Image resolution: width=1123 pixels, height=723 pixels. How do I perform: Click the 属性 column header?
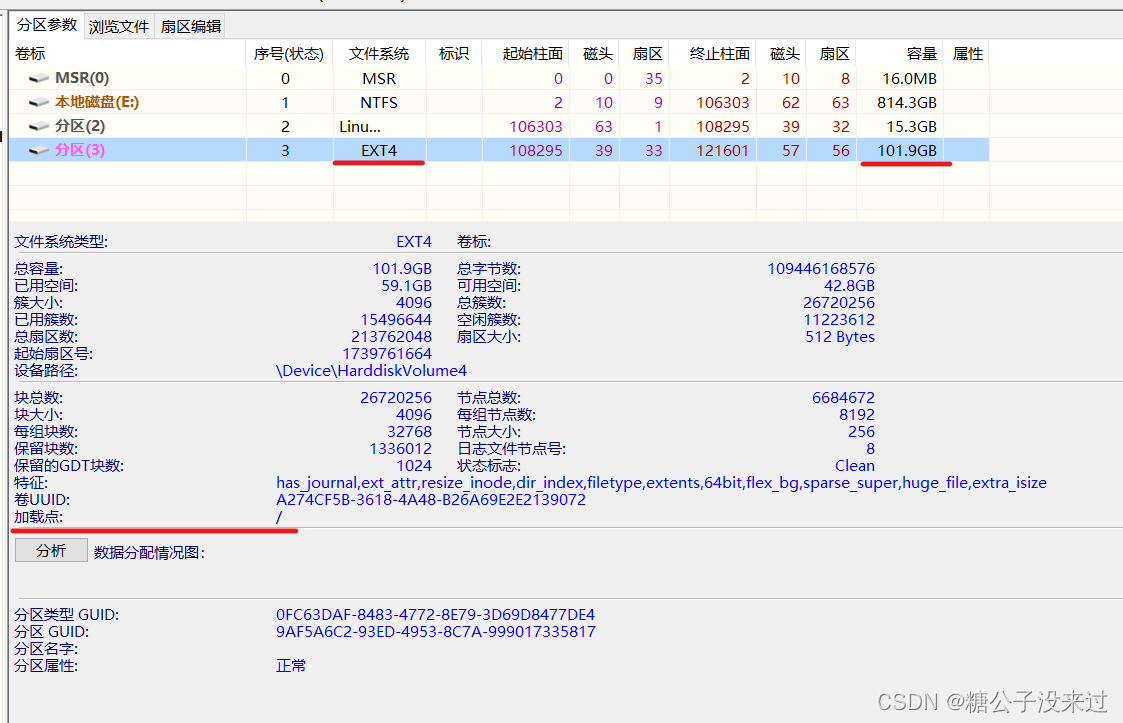tap(966, 53)
